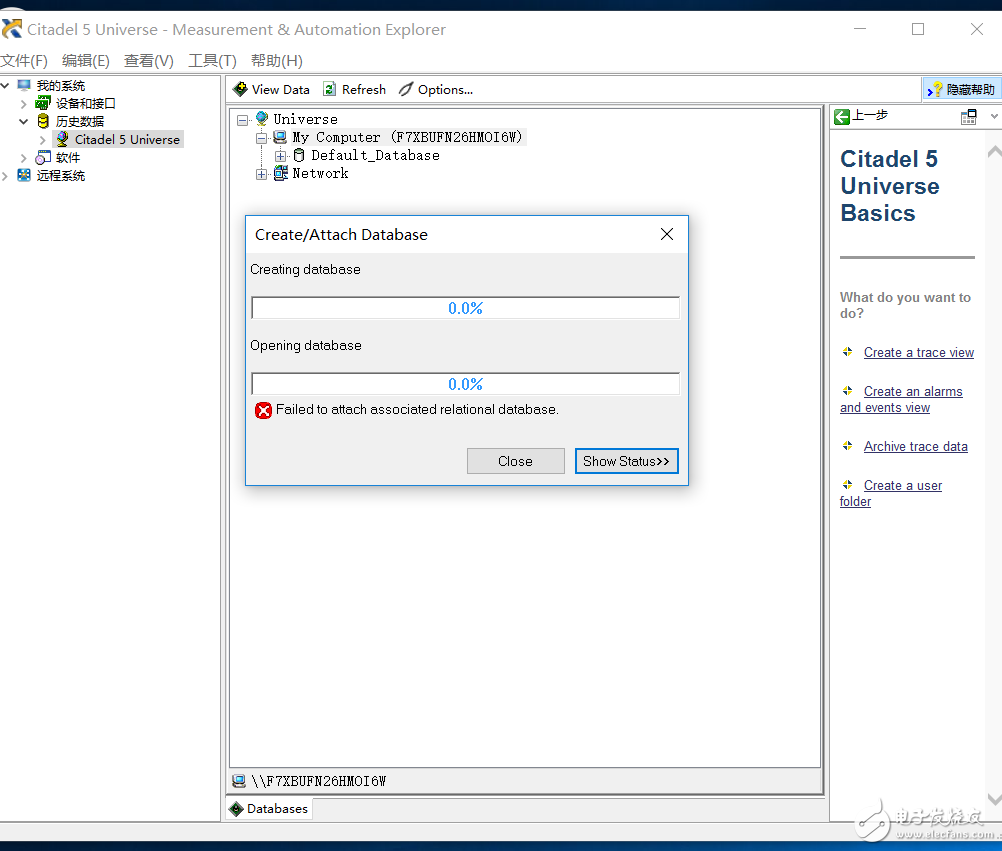This screenshot has height=851, width=1002.
Task: Click the help panel back arrow icon
Action: point(842,116)
